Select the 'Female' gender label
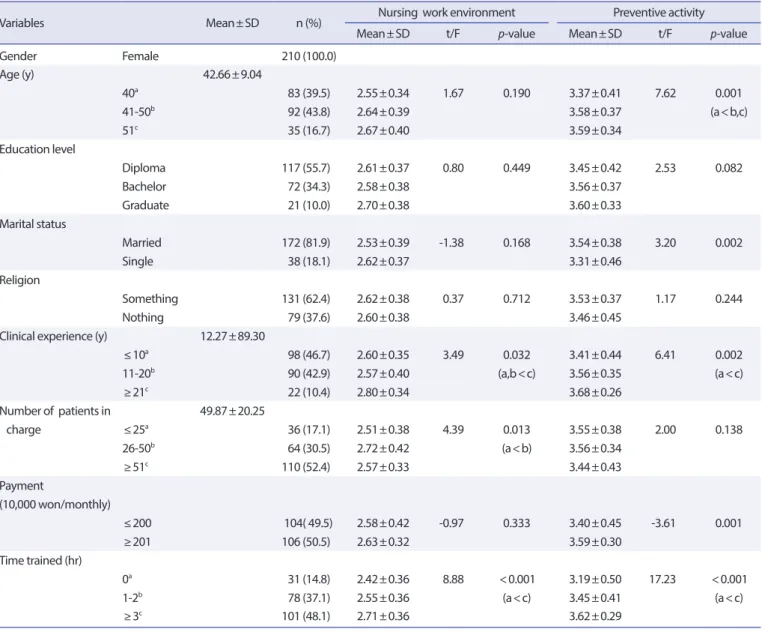Viewport: 762px width, 632px height. pos(140,56)
